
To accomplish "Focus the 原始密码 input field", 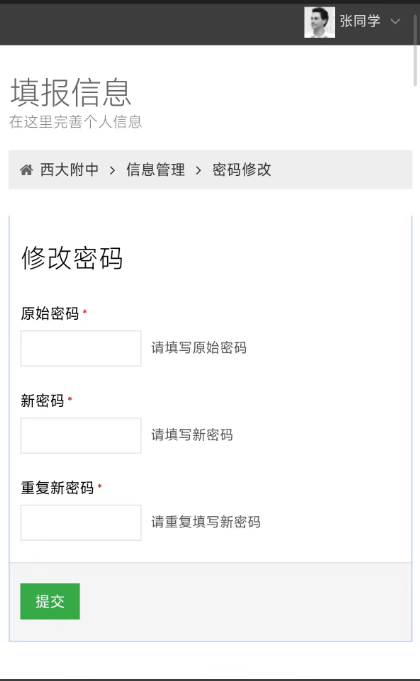I will point(81,348).
